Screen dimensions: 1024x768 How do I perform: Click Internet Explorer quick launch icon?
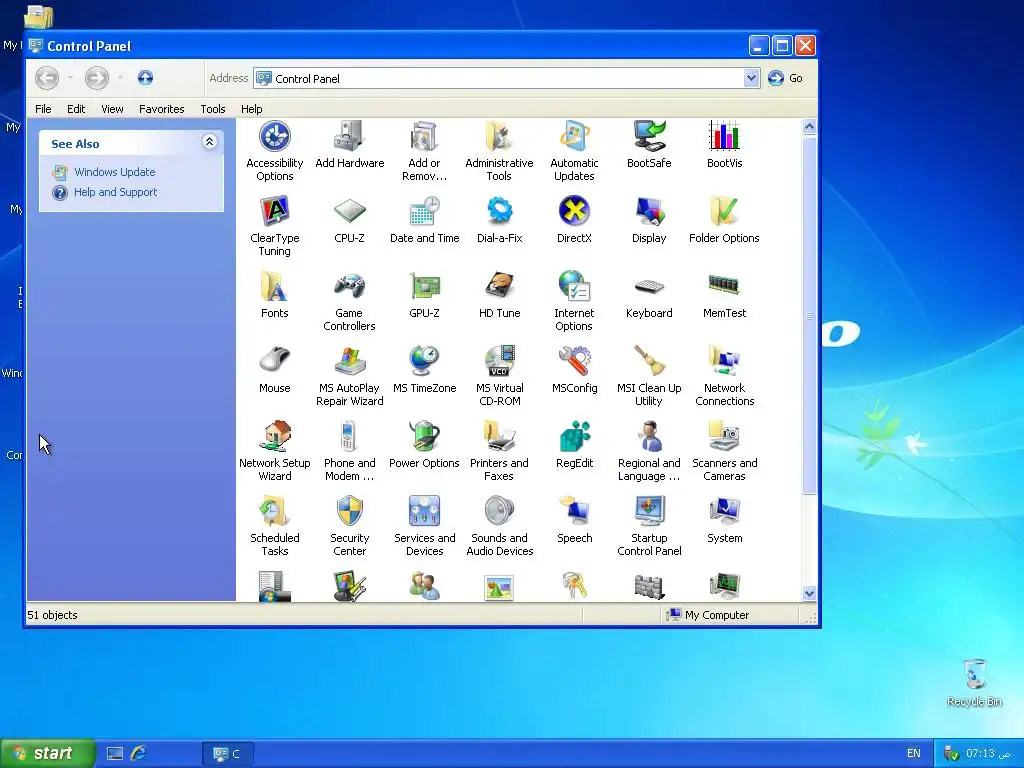pos(138,754)
